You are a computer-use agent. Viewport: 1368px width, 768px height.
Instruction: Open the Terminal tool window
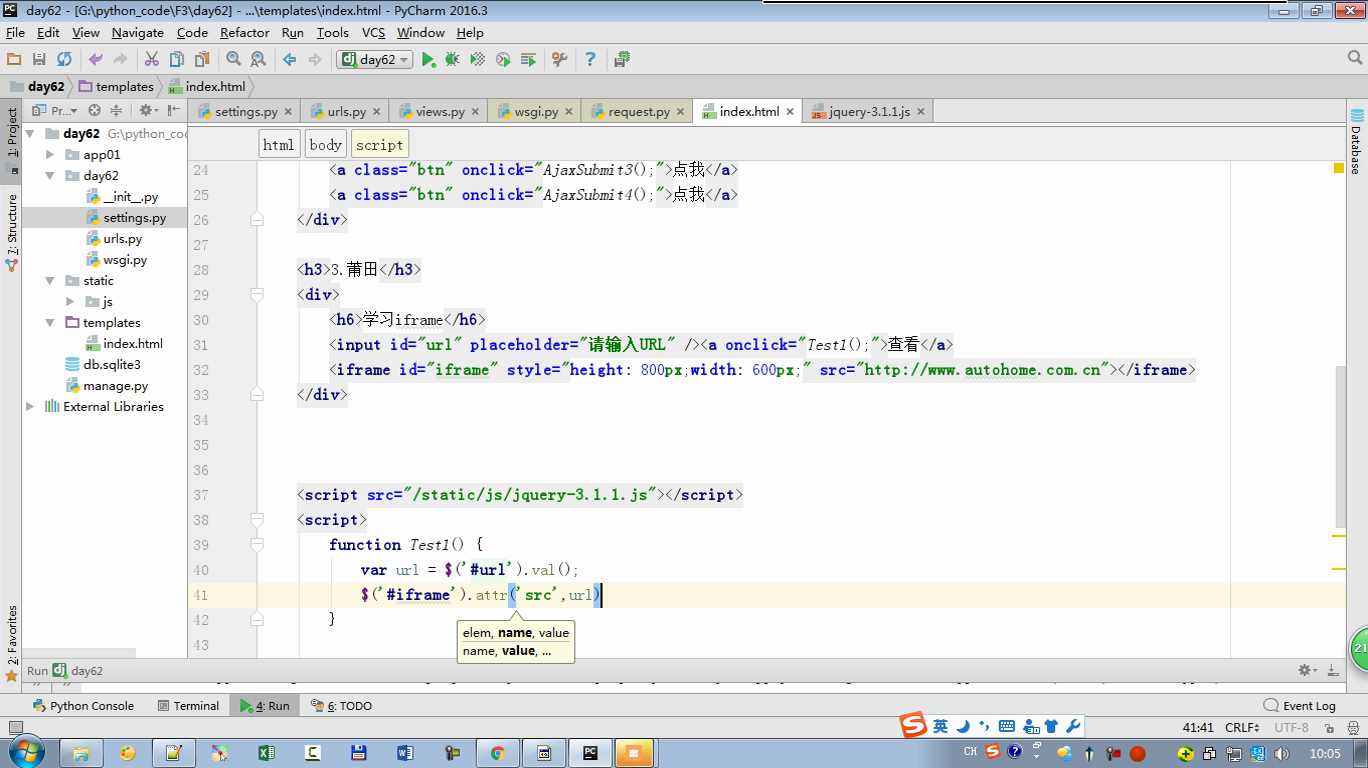[x=189, y=706]
